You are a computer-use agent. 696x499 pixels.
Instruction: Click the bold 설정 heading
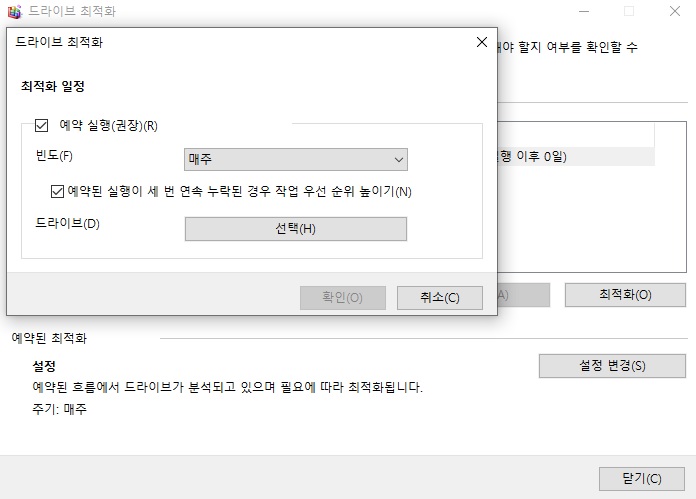pyautogui.click(x=44, y=366)
